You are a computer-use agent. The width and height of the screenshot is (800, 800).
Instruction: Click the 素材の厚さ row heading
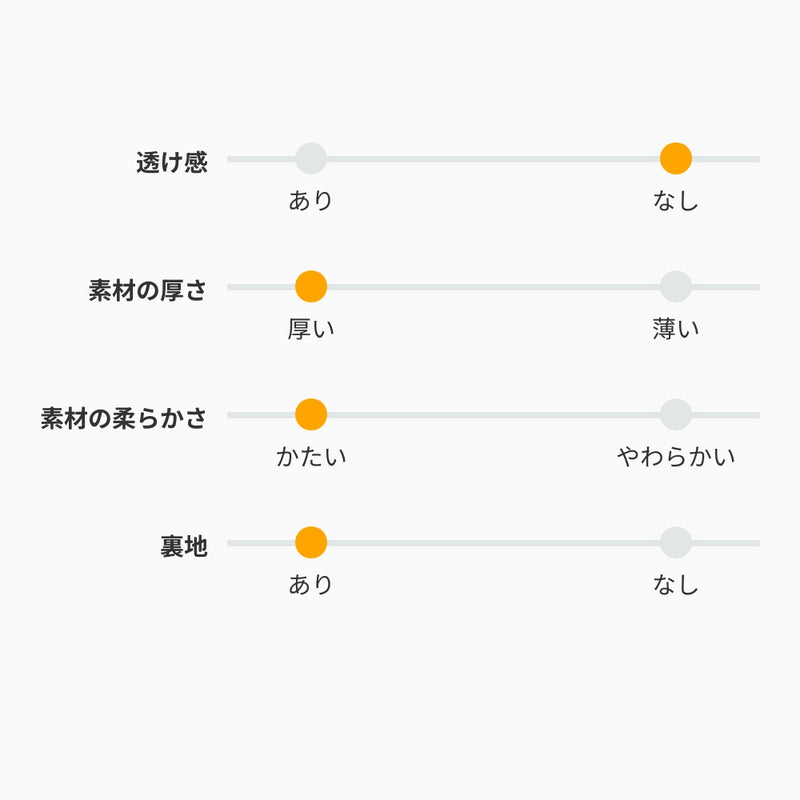[148, 291]
